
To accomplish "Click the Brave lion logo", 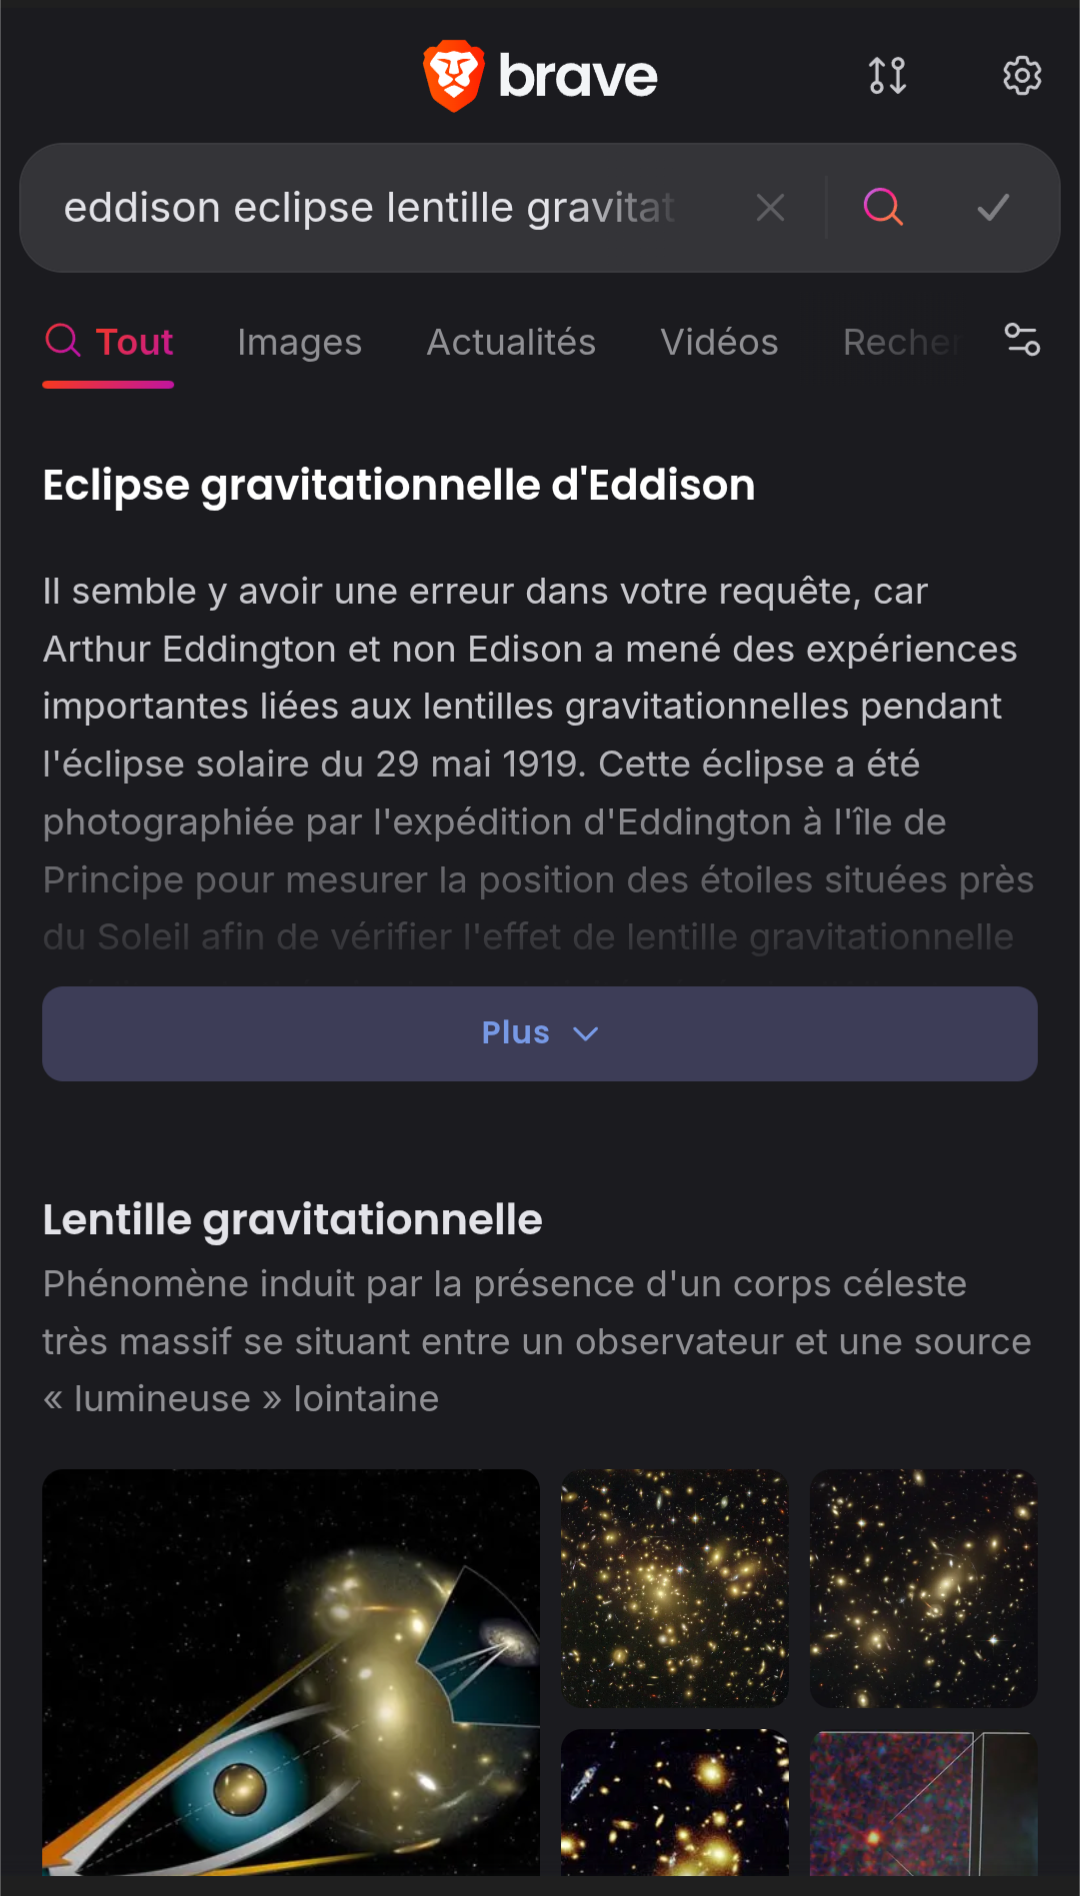I will pyautogui.click(x=454, y=76).
